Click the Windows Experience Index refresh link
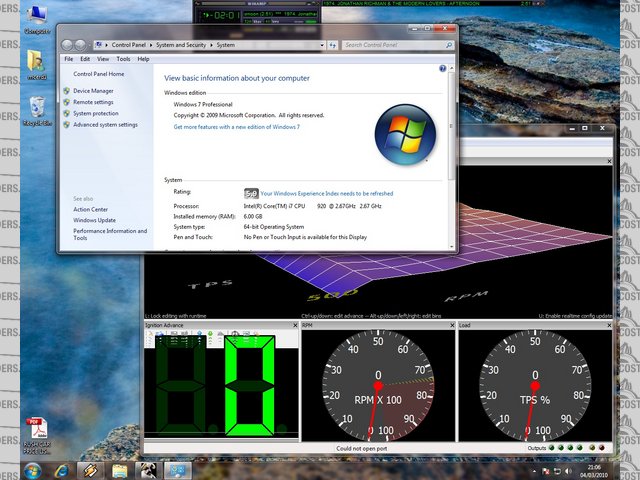The image size is (640, 480). click(327, 193)
